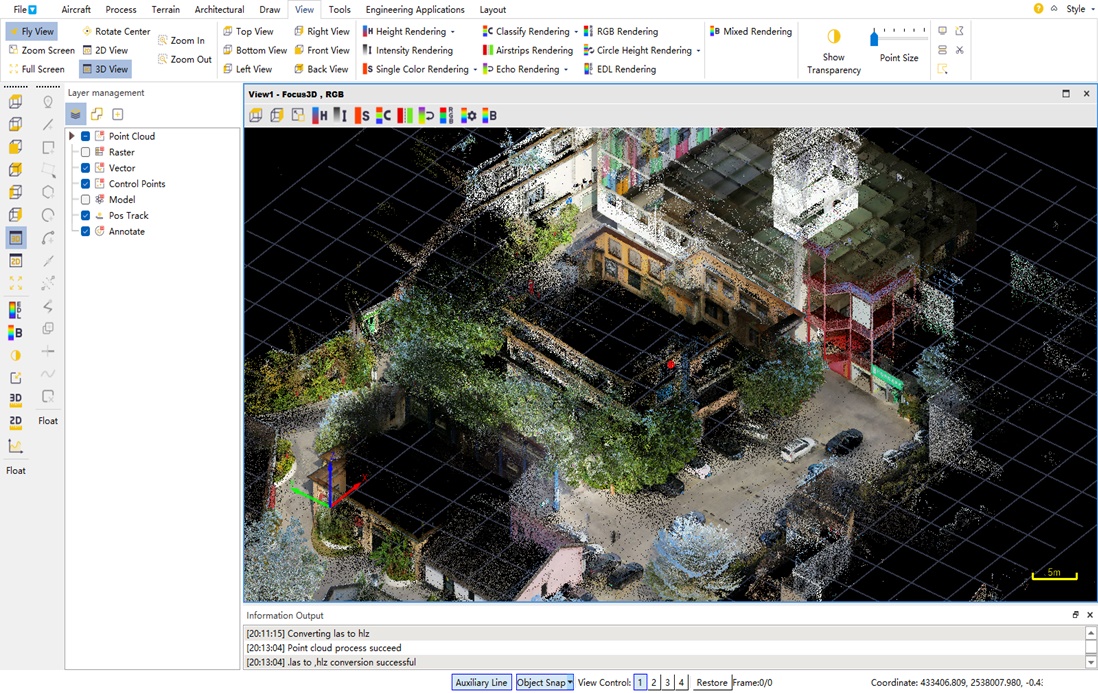Switch to Left View
The height and width of the screenshot is (693, 1098).
coord(247,69)
